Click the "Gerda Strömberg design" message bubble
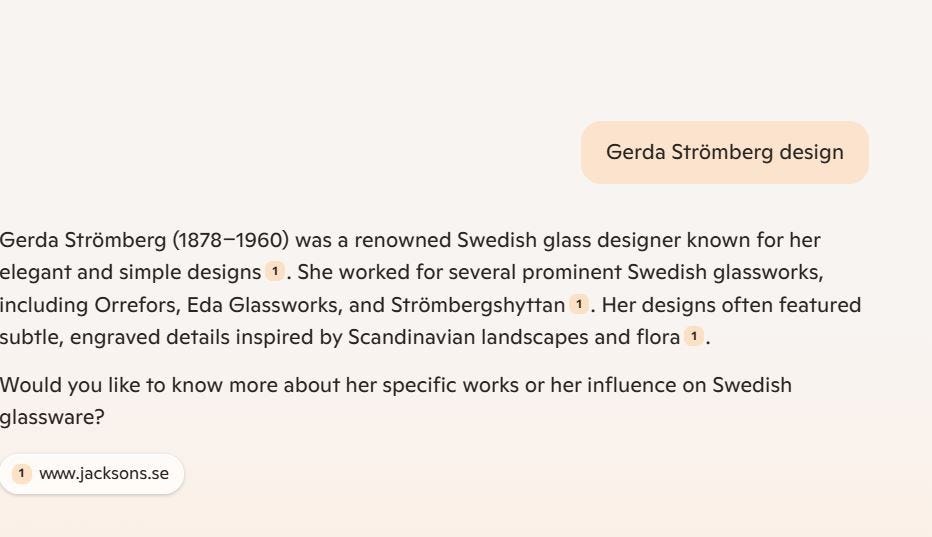This screenshot has width=932, height=537. (x=724, y=152)
